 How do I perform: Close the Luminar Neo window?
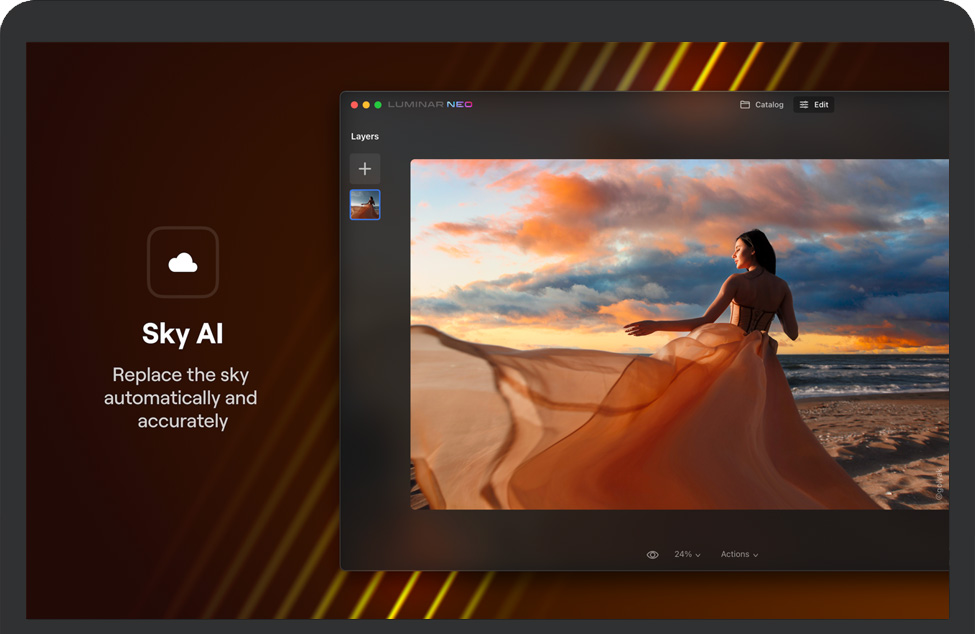[x=354, y=105]
